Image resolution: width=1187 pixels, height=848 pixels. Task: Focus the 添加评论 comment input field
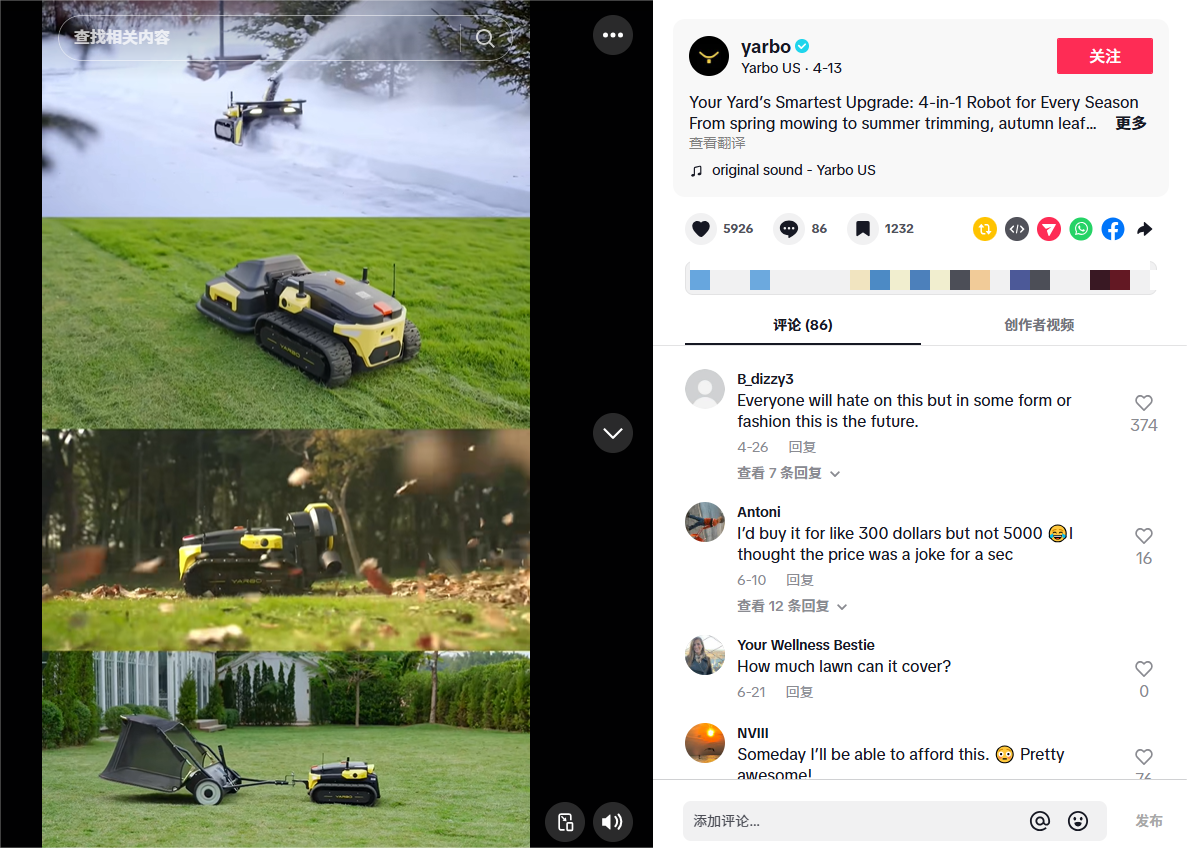[x=855, y=822]
